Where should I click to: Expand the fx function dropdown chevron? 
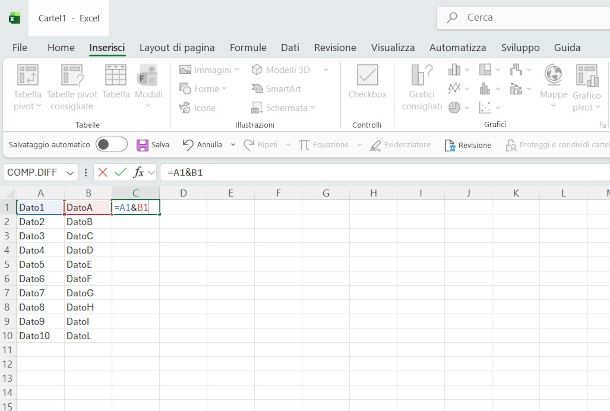point(151,172)
